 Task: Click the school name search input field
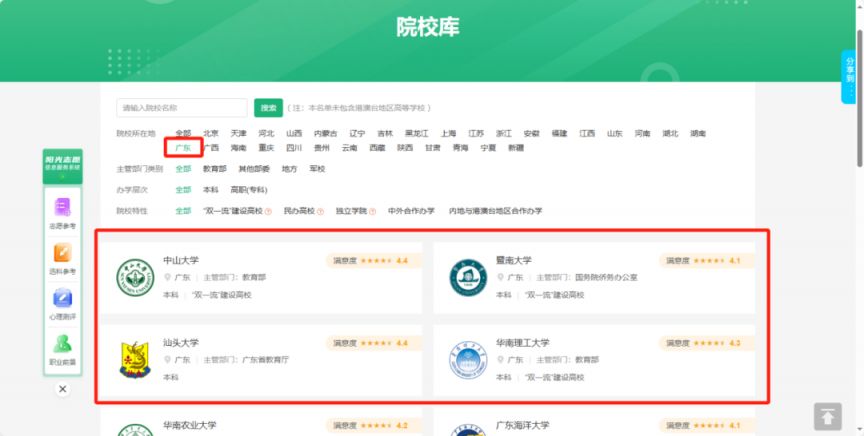coord(181,107)
